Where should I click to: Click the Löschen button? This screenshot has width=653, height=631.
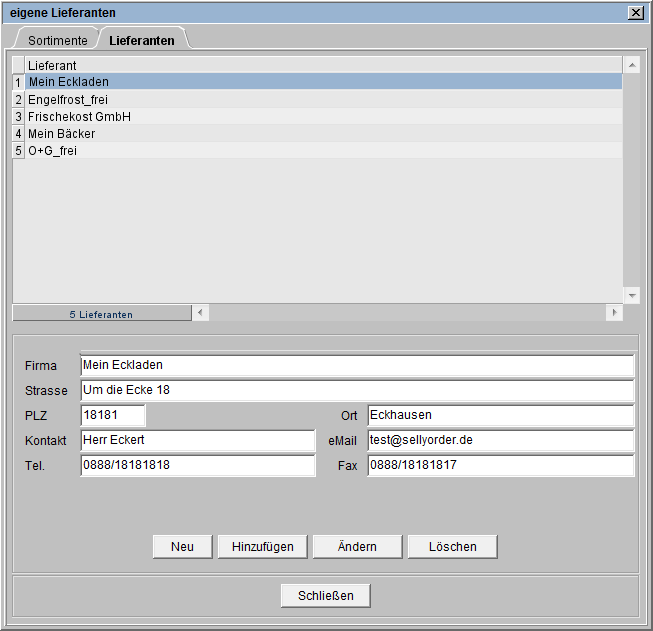pyautogui.click(x=452, y=546)
